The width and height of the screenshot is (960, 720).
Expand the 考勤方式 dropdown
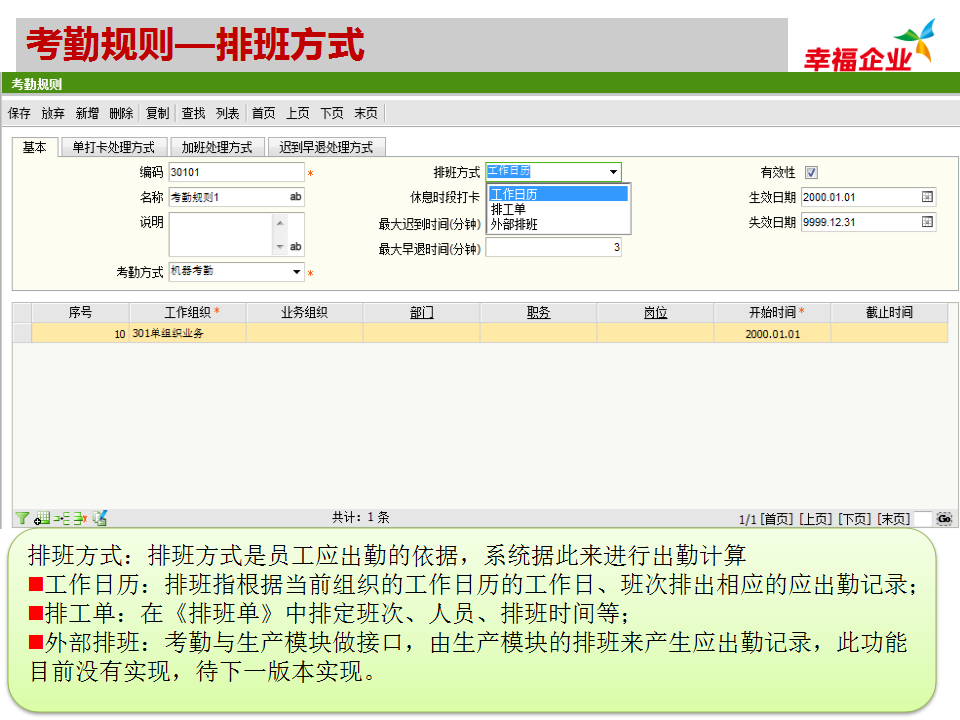point(297,272)
